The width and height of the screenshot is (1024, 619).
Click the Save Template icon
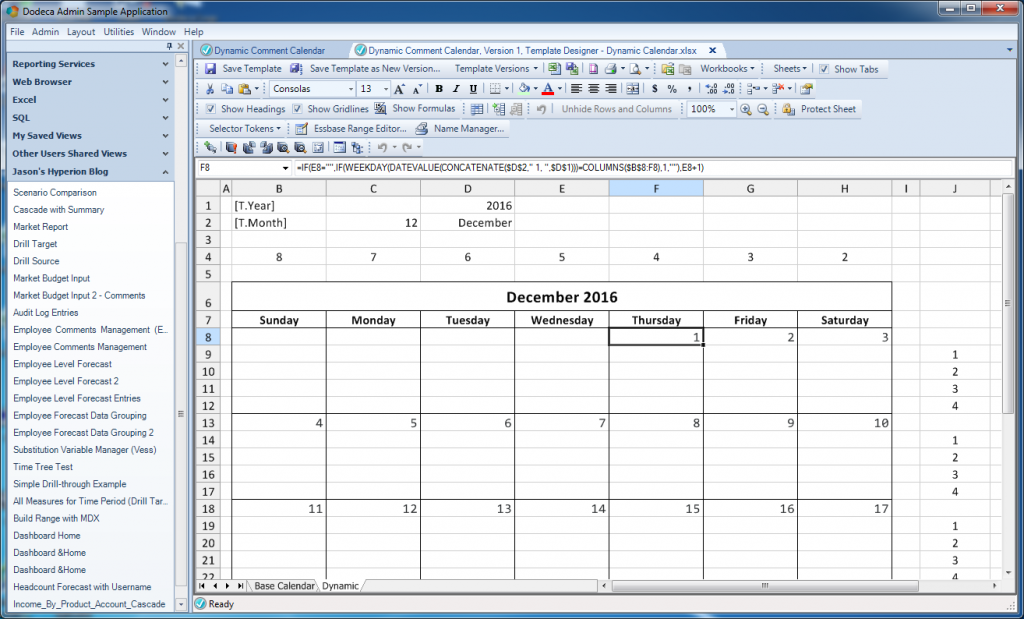click(213, 69)
